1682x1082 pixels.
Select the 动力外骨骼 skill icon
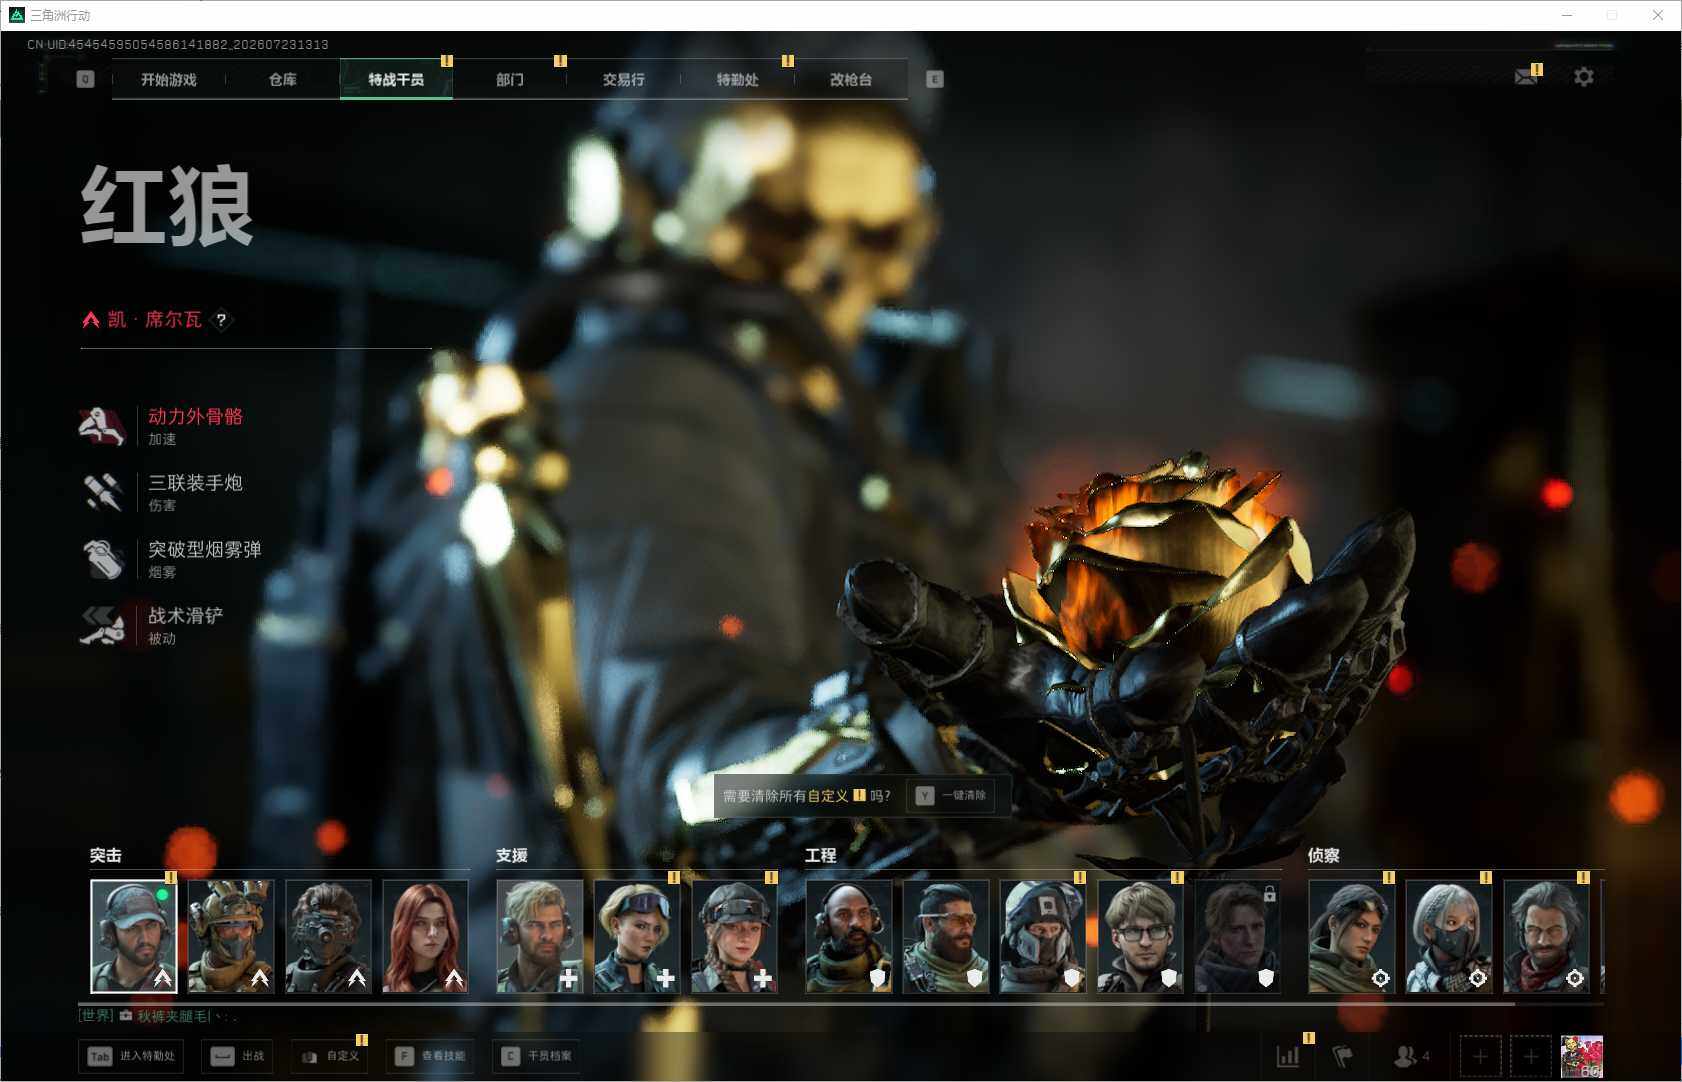(102, 426)
